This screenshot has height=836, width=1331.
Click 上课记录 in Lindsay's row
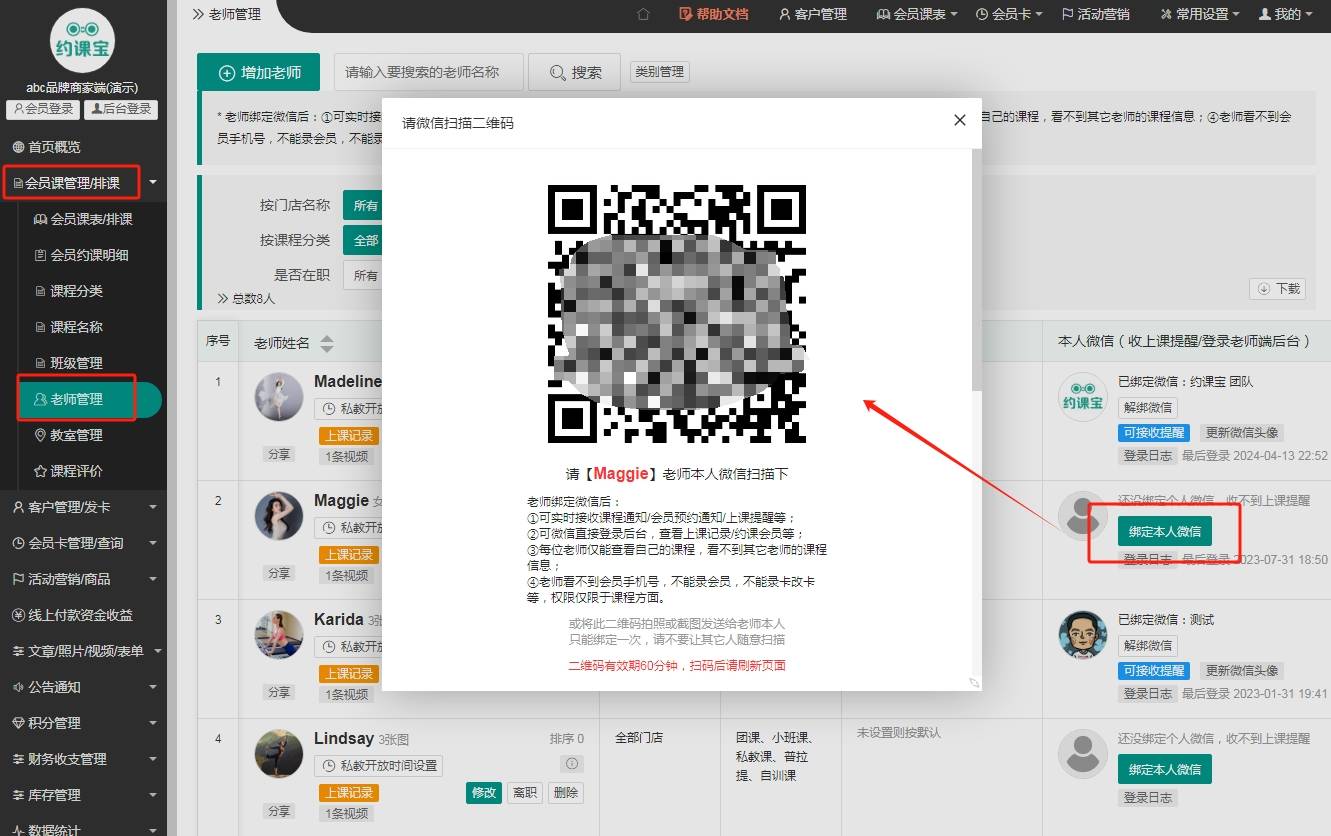[x=348, y=792]
